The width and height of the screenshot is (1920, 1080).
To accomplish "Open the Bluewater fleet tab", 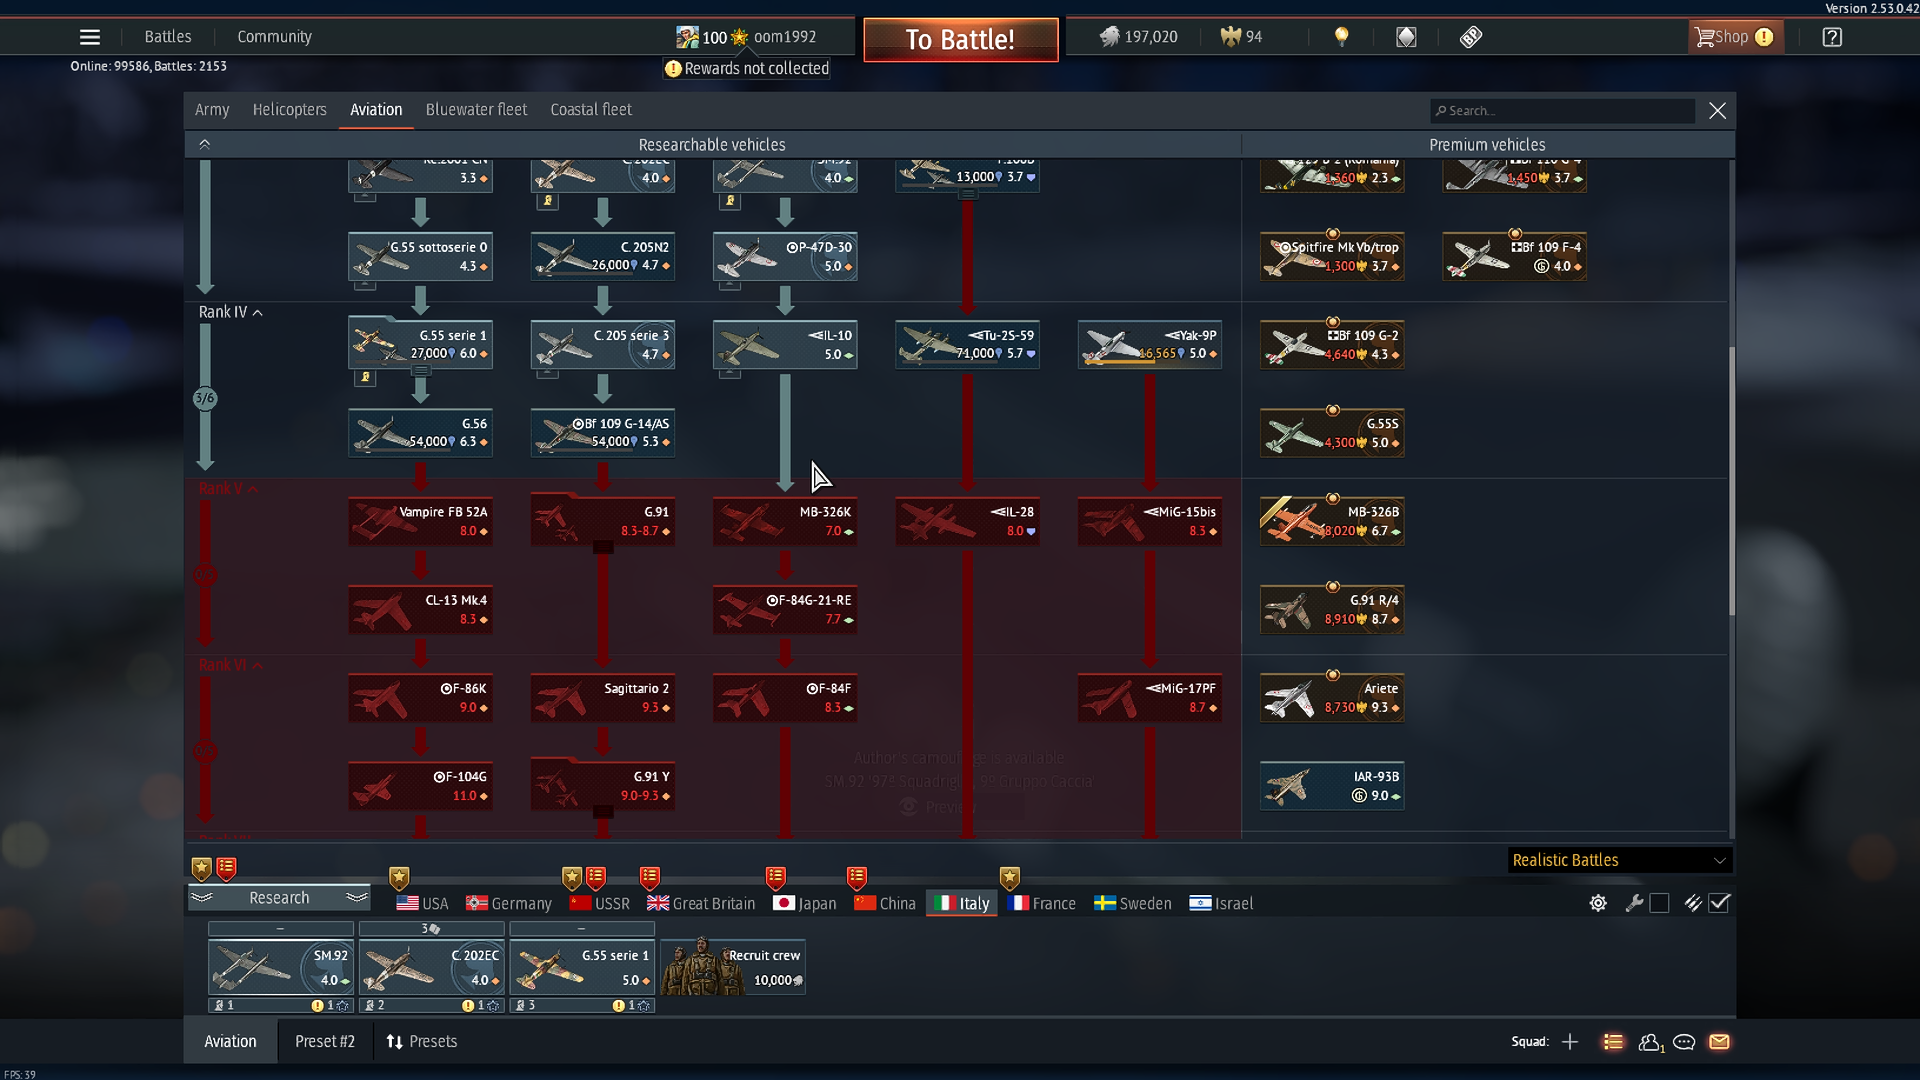I will pyautogui.click(x=476, y=110).
